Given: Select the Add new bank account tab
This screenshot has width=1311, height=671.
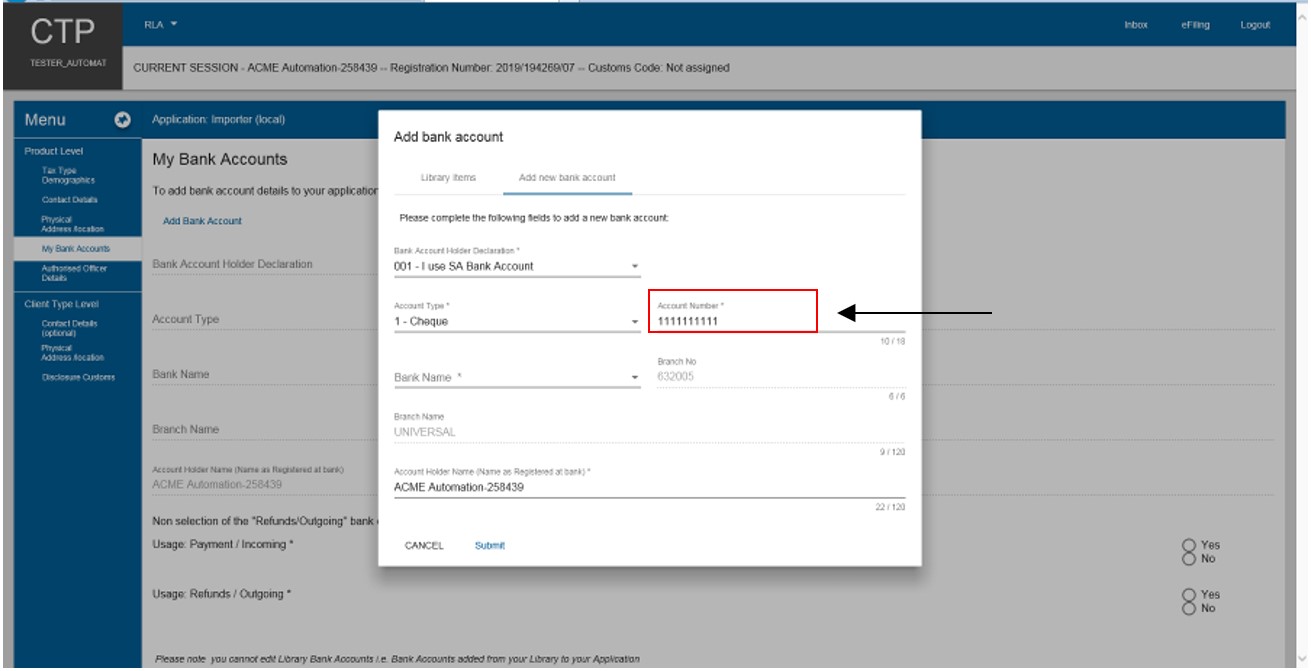Looking at the screenshot, I should point(567,177).
